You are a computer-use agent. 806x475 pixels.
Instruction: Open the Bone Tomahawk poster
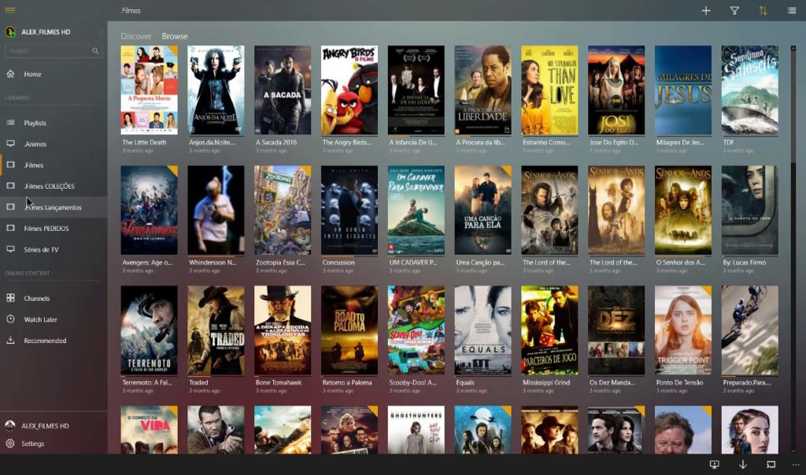tap(283, 330)
